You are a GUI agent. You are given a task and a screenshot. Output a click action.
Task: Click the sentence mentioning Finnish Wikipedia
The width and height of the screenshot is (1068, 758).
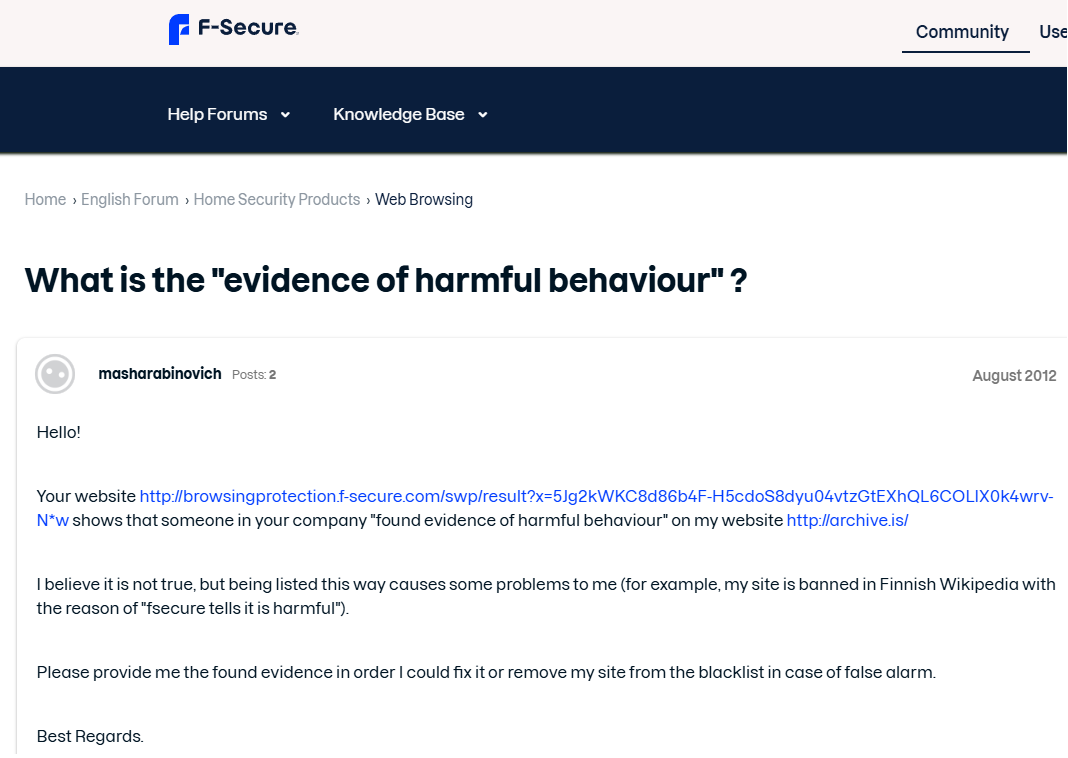click(x=546, y=596)
